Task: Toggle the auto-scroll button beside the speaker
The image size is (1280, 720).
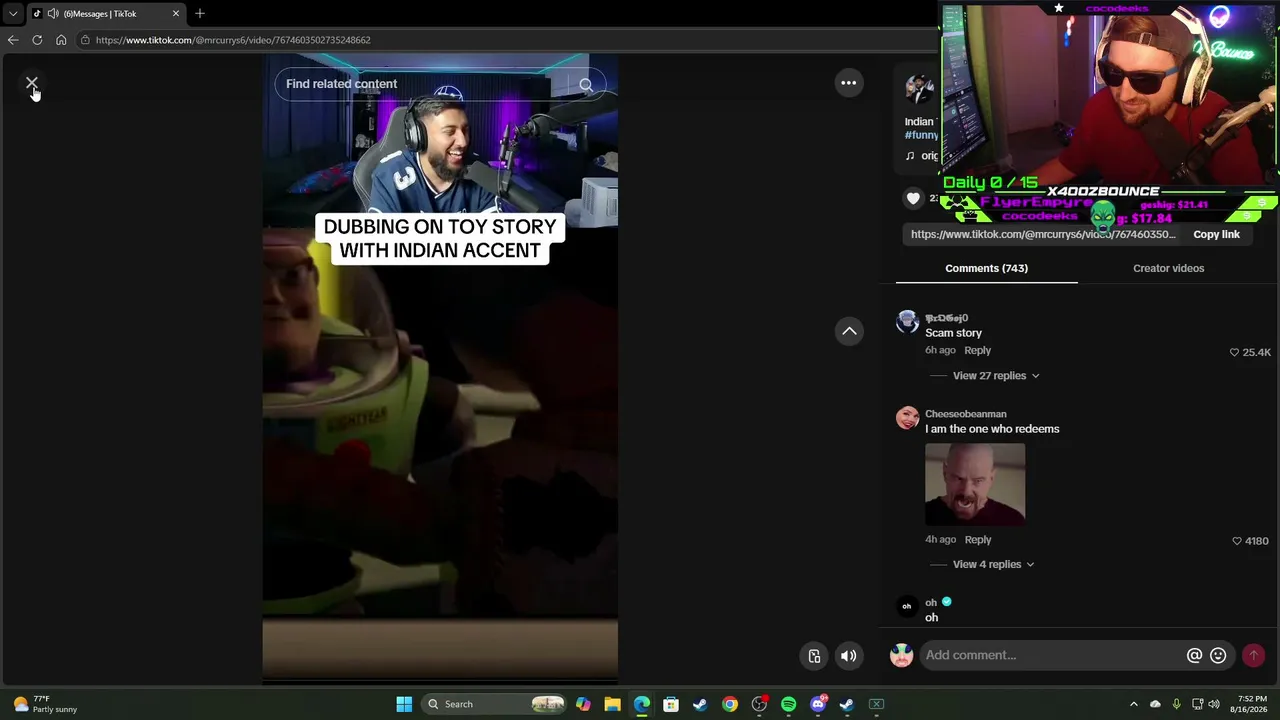Action: click(x=814, y=656)
